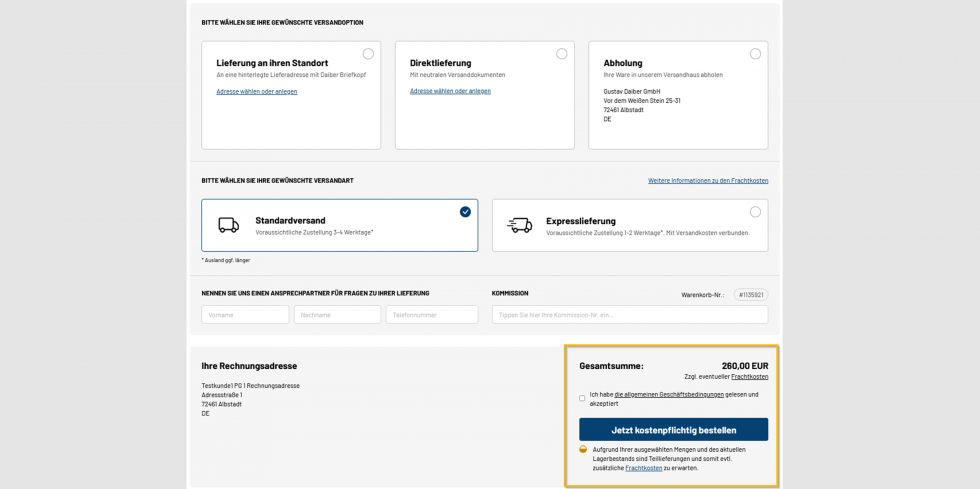Open Weitere Informationen zu den Frachtkosten link
The width and height of the screenshot is (980, 489).
[x=708, y=181]
